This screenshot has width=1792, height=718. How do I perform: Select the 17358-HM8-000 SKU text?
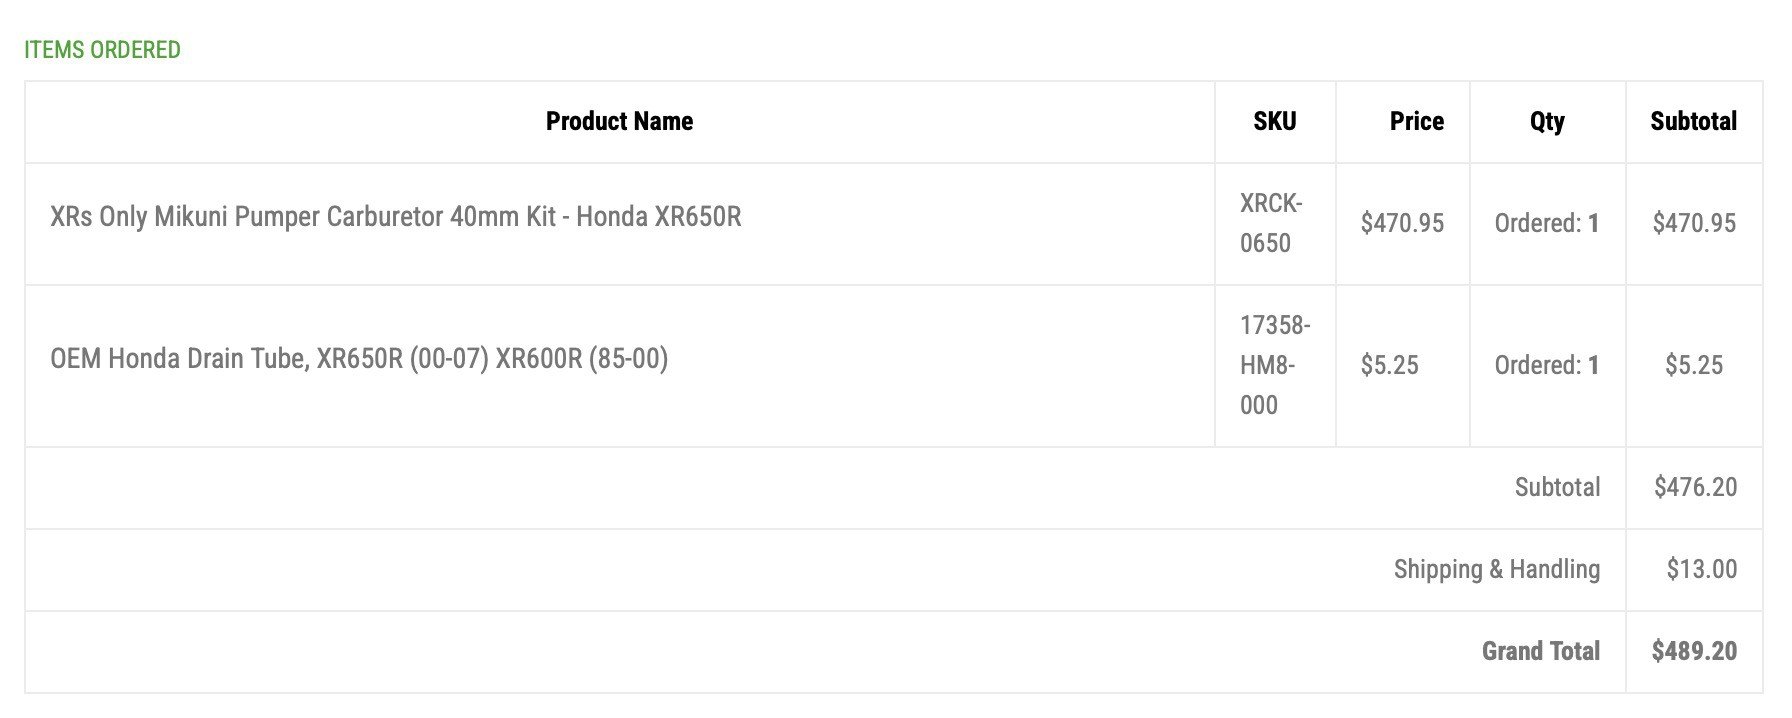(x=1275, y=365)
